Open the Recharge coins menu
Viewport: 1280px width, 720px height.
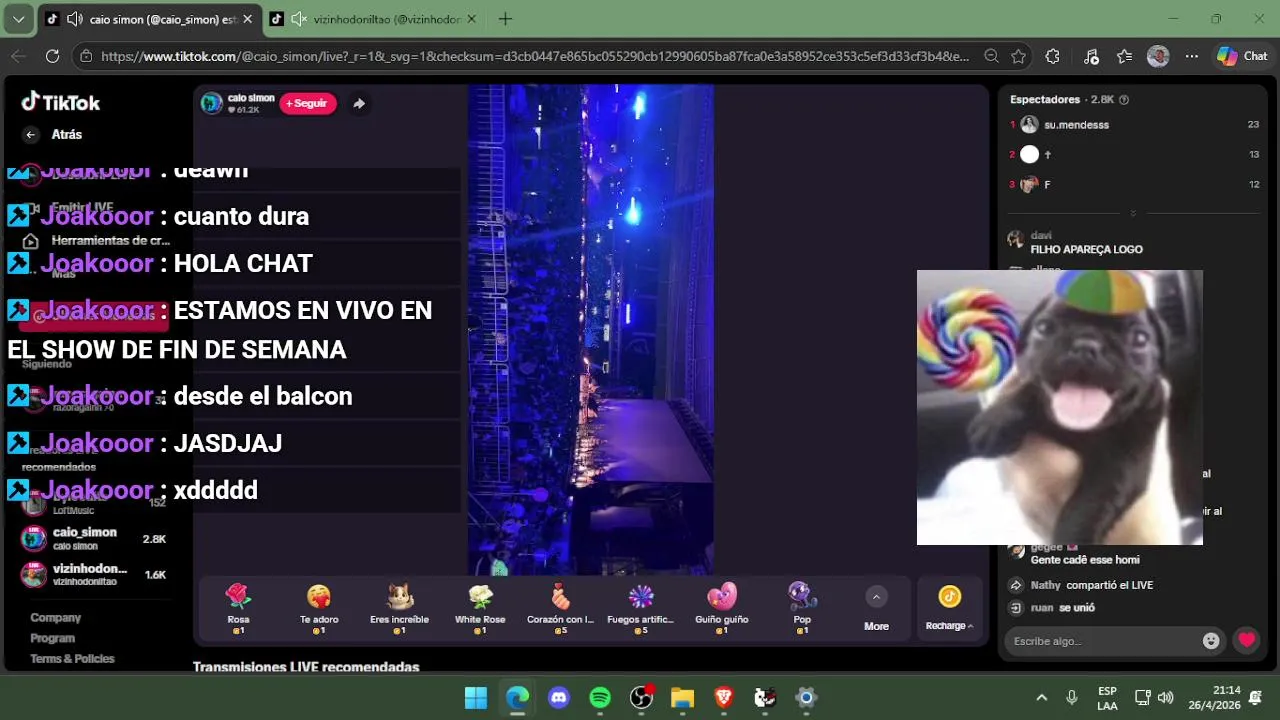[949, 609]
